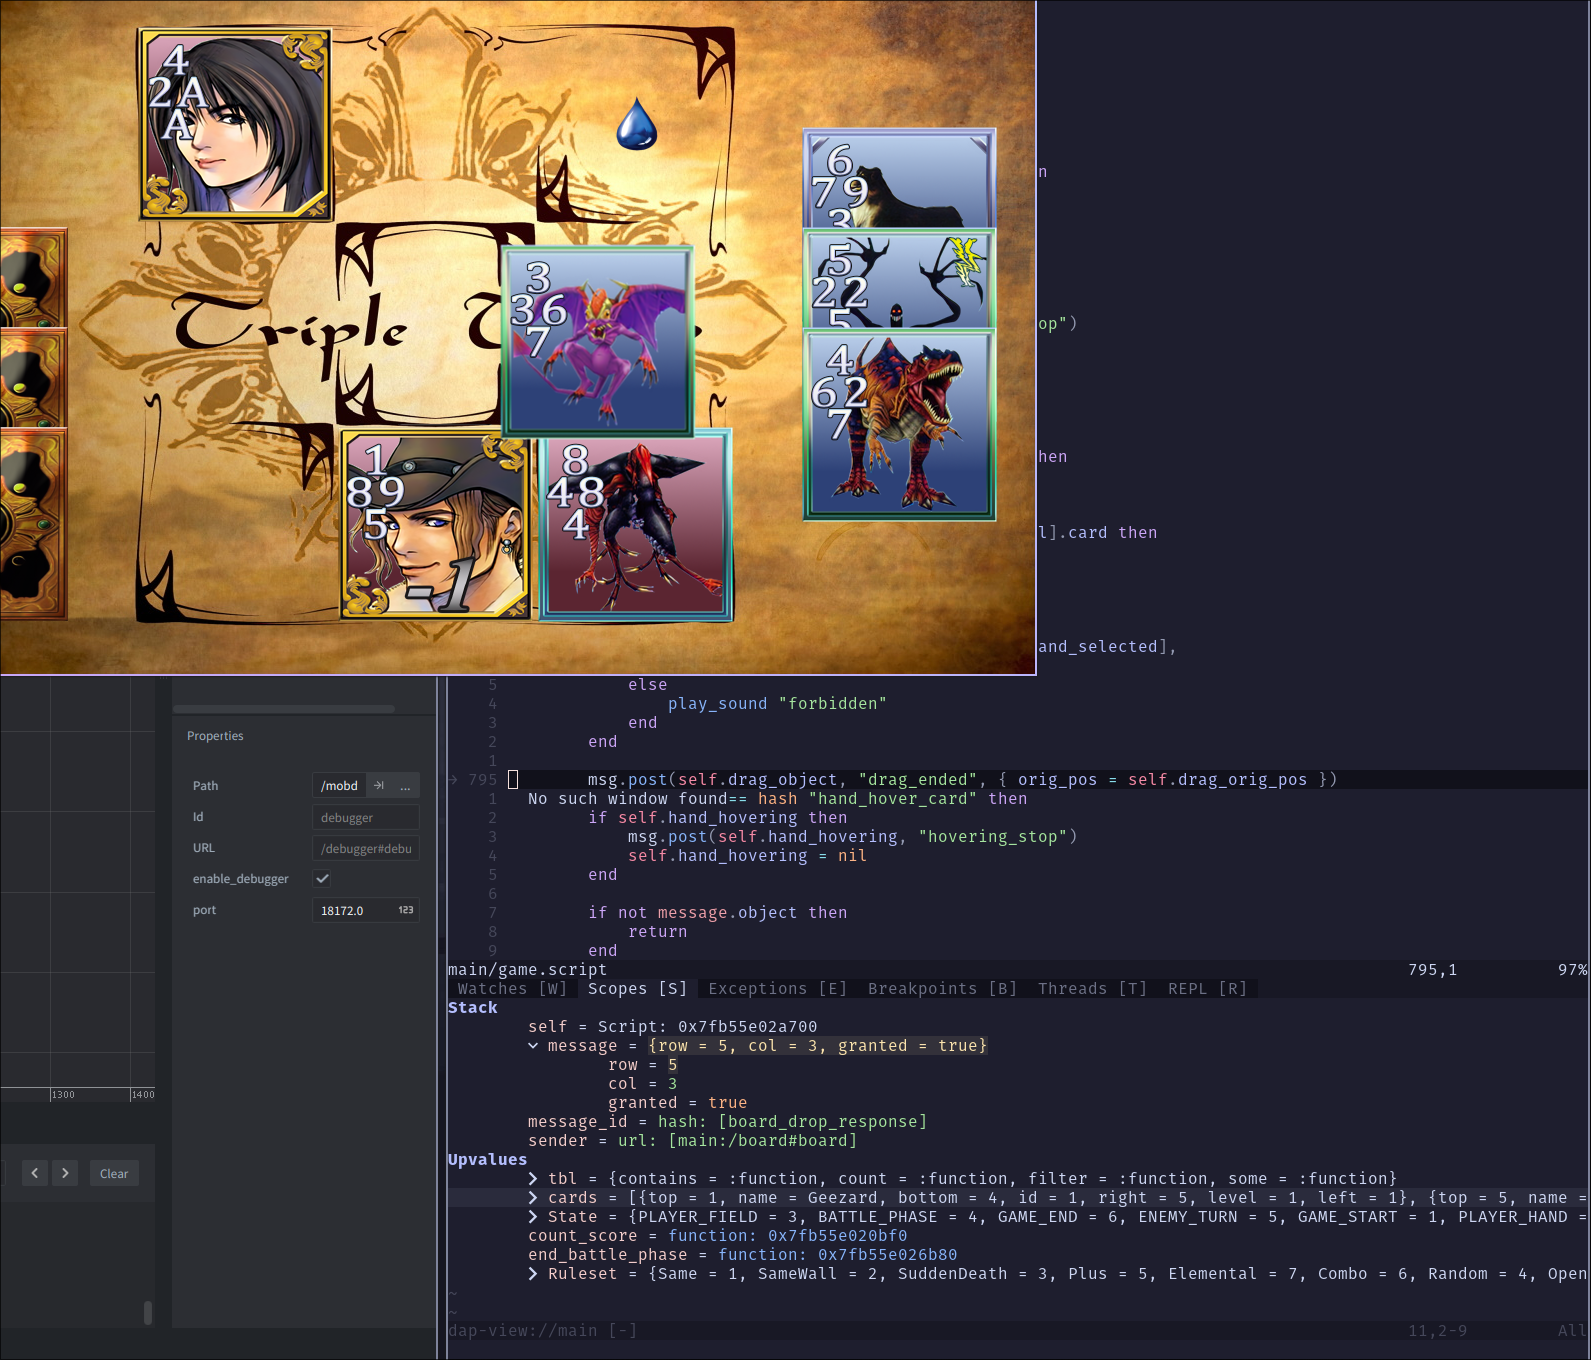Viewport: 1591px width, 1360px height.
Task: Click the dap-view://main status line
Action: tap(1018, 1331)
